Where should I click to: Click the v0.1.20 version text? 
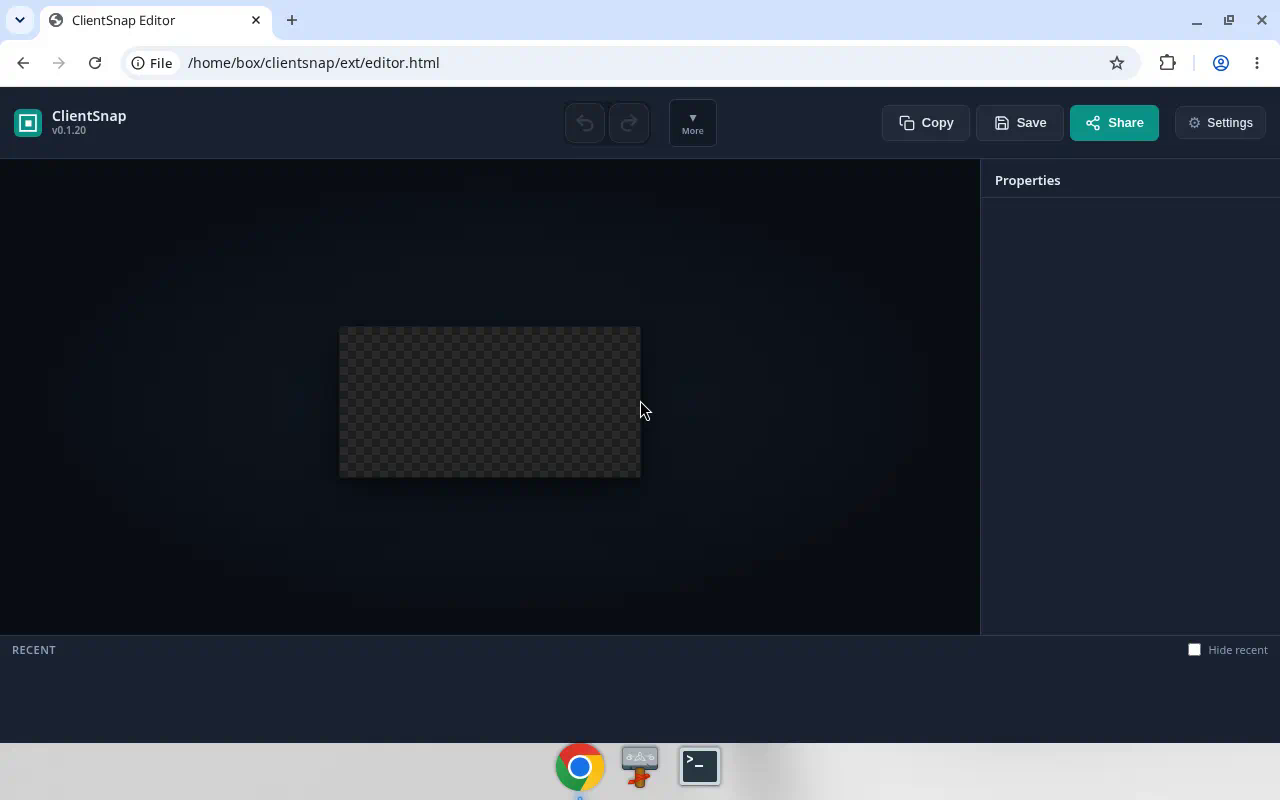pos(69,131)
